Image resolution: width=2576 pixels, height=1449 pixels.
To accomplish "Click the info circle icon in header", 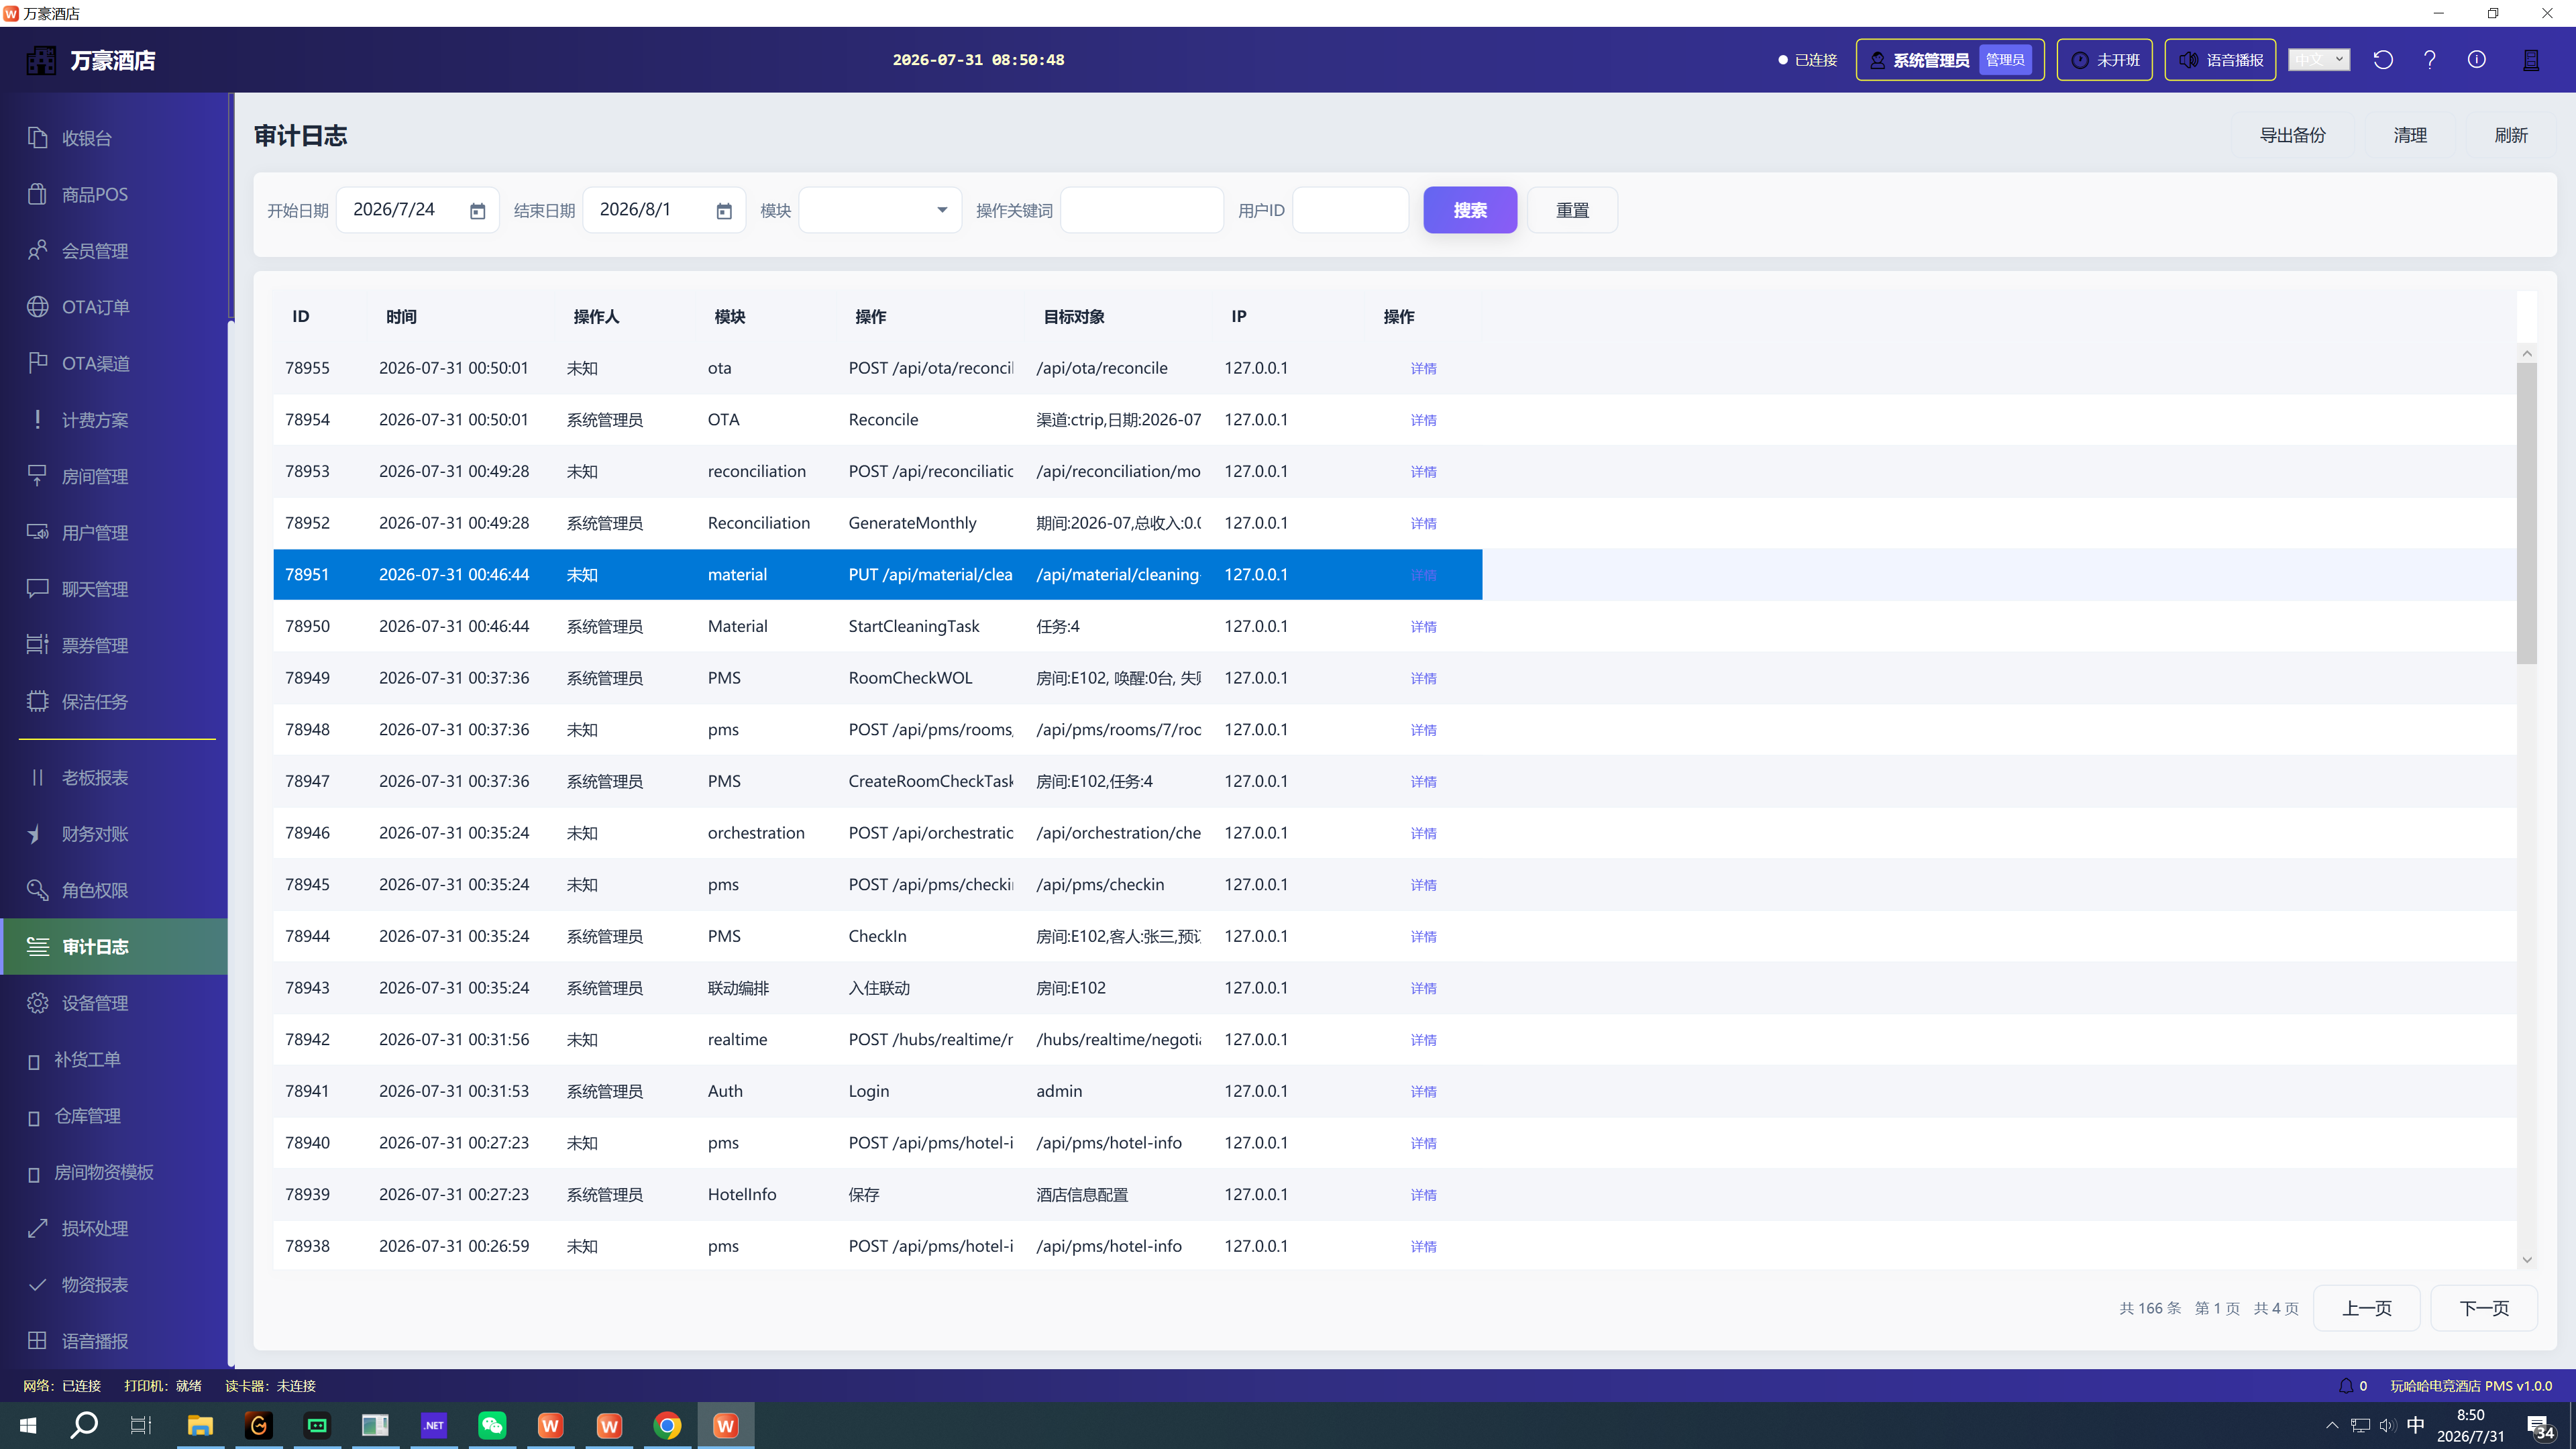I will pos(2477,60).
